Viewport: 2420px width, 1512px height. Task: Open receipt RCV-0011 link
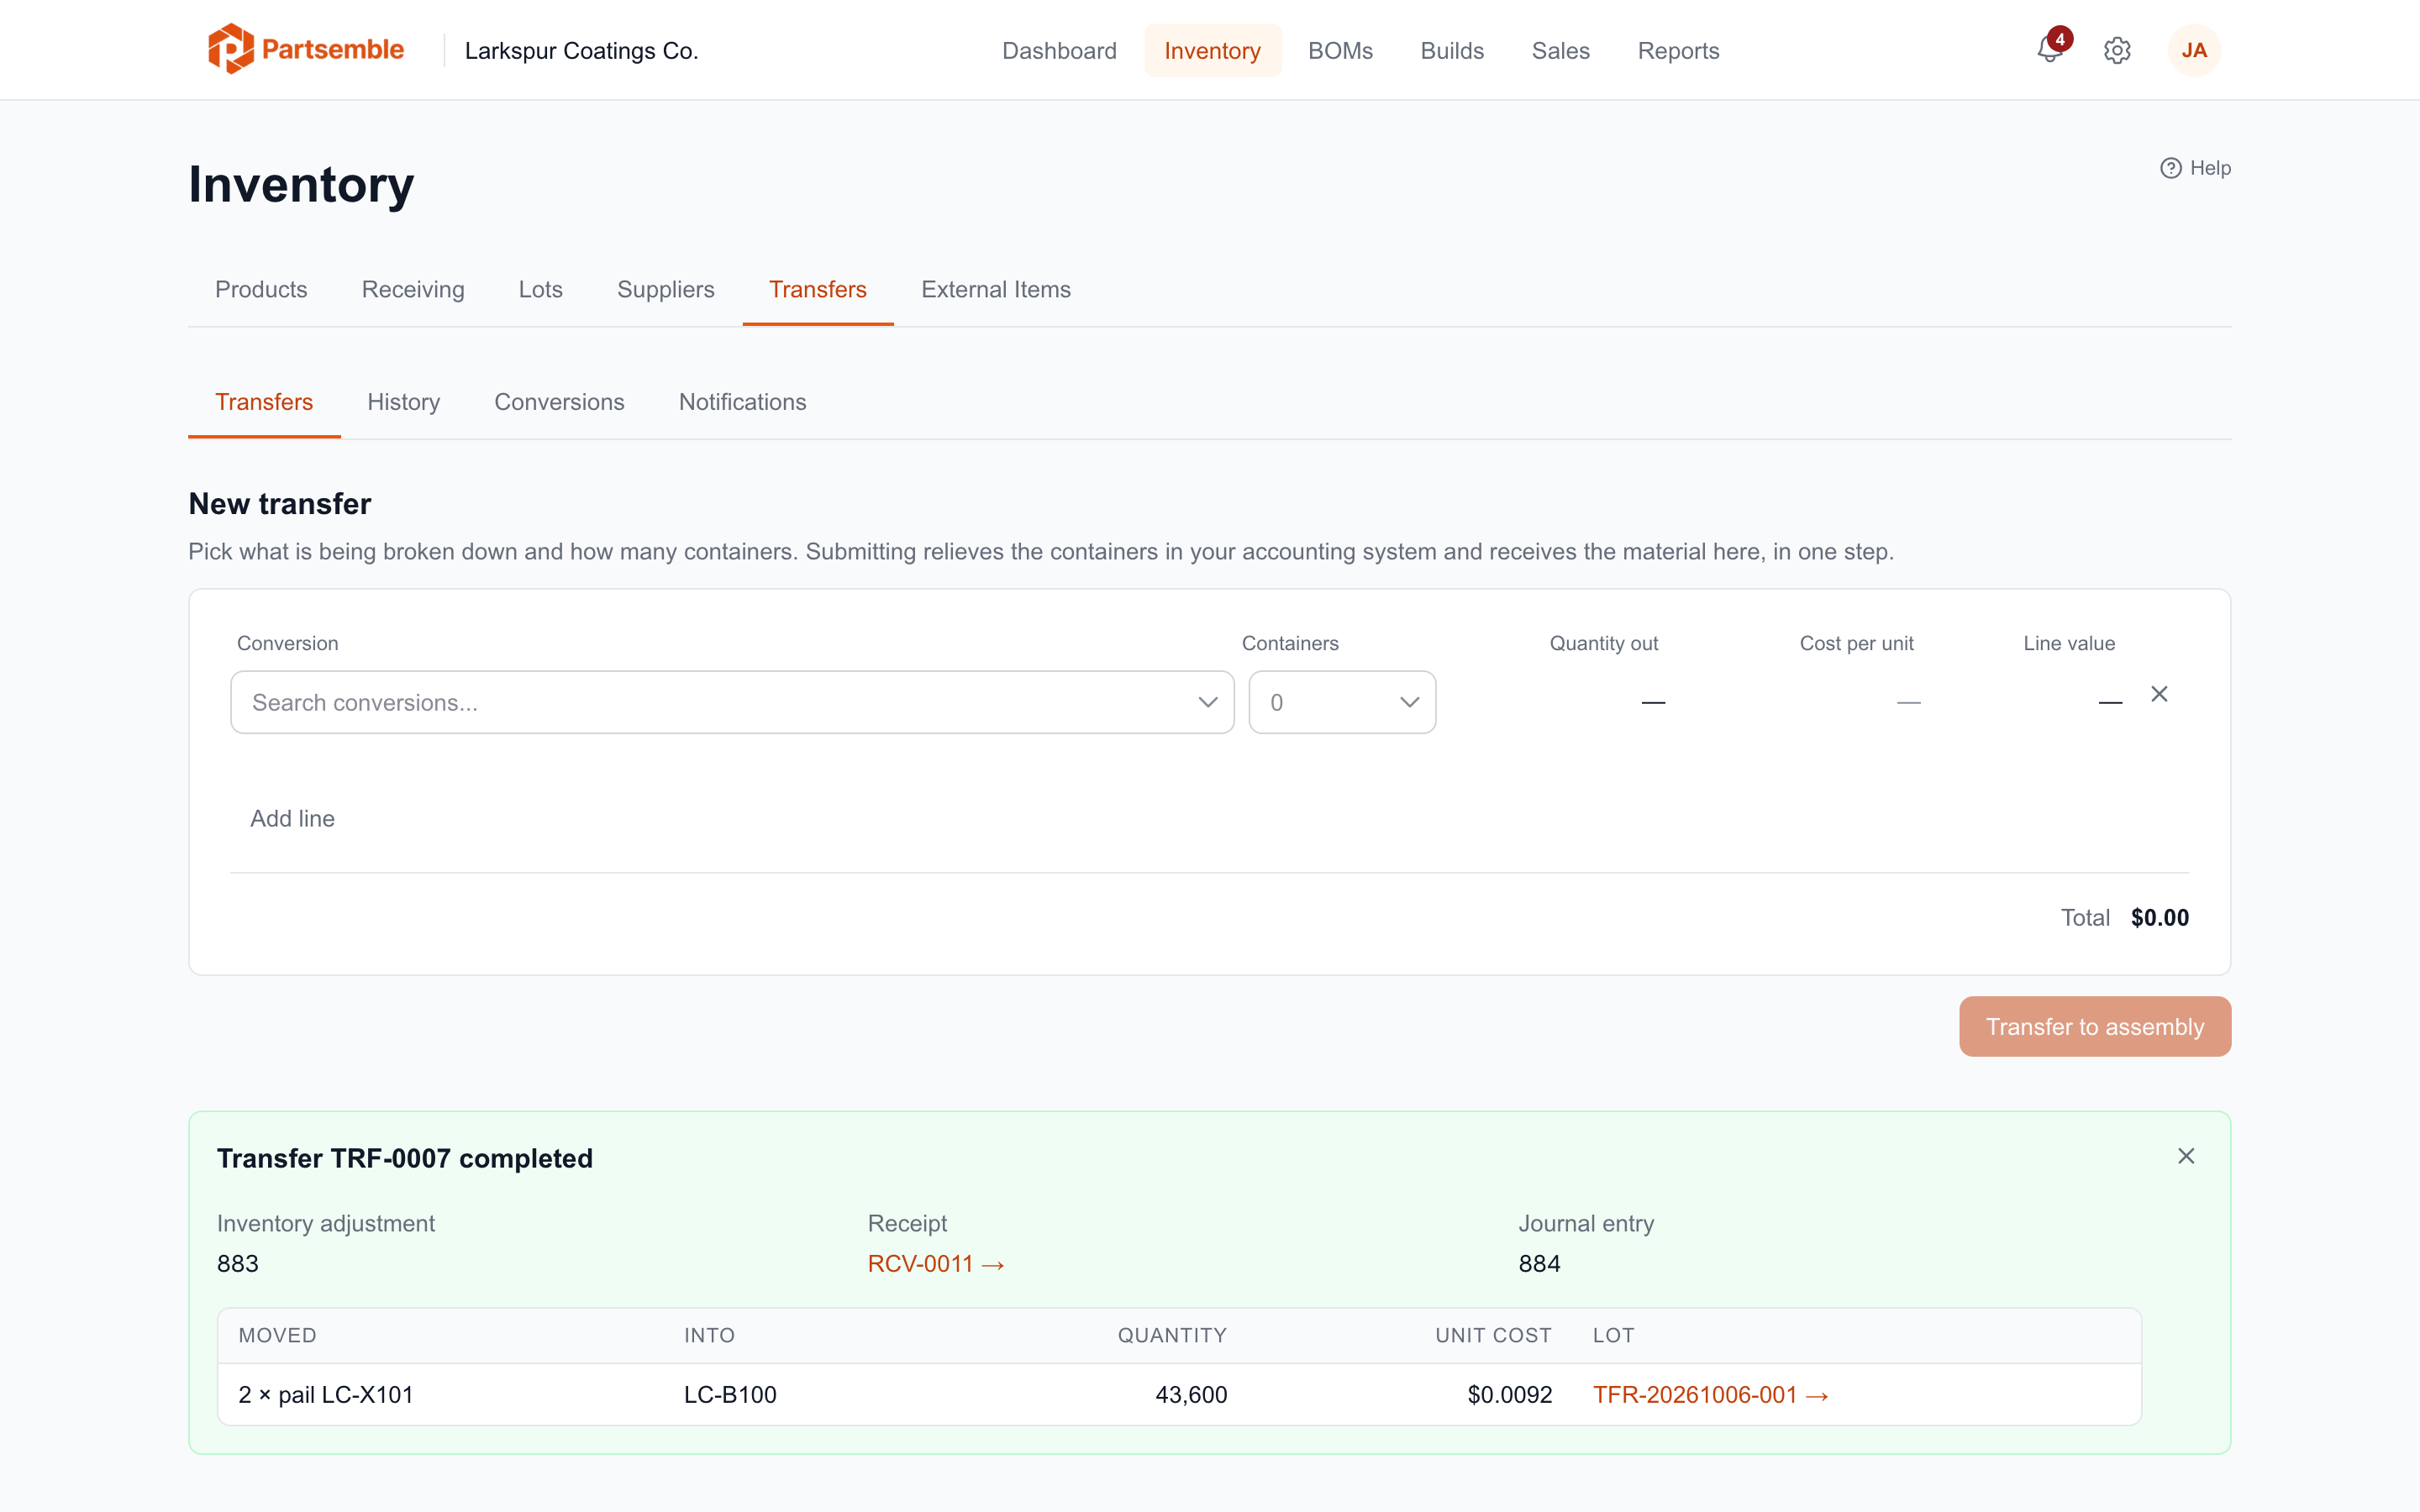(x=935, y=1264)
